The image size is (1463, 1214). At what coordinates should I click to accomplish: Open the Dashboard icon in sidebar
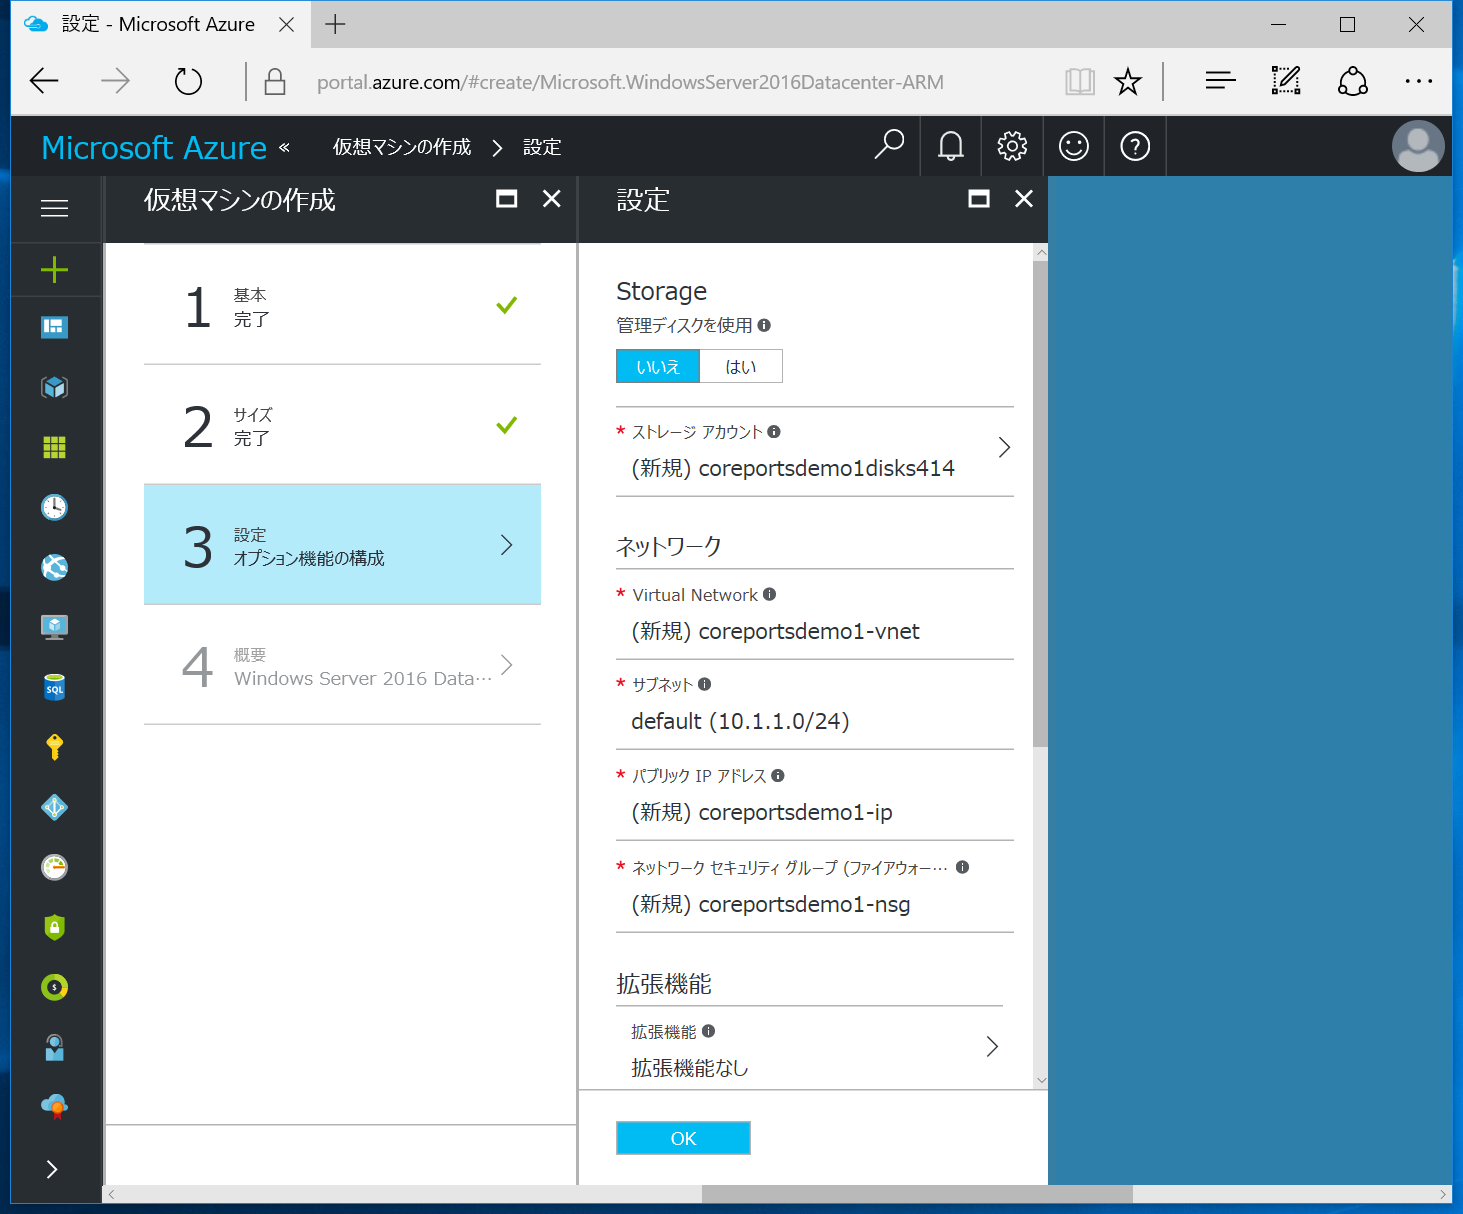(54, 327)
